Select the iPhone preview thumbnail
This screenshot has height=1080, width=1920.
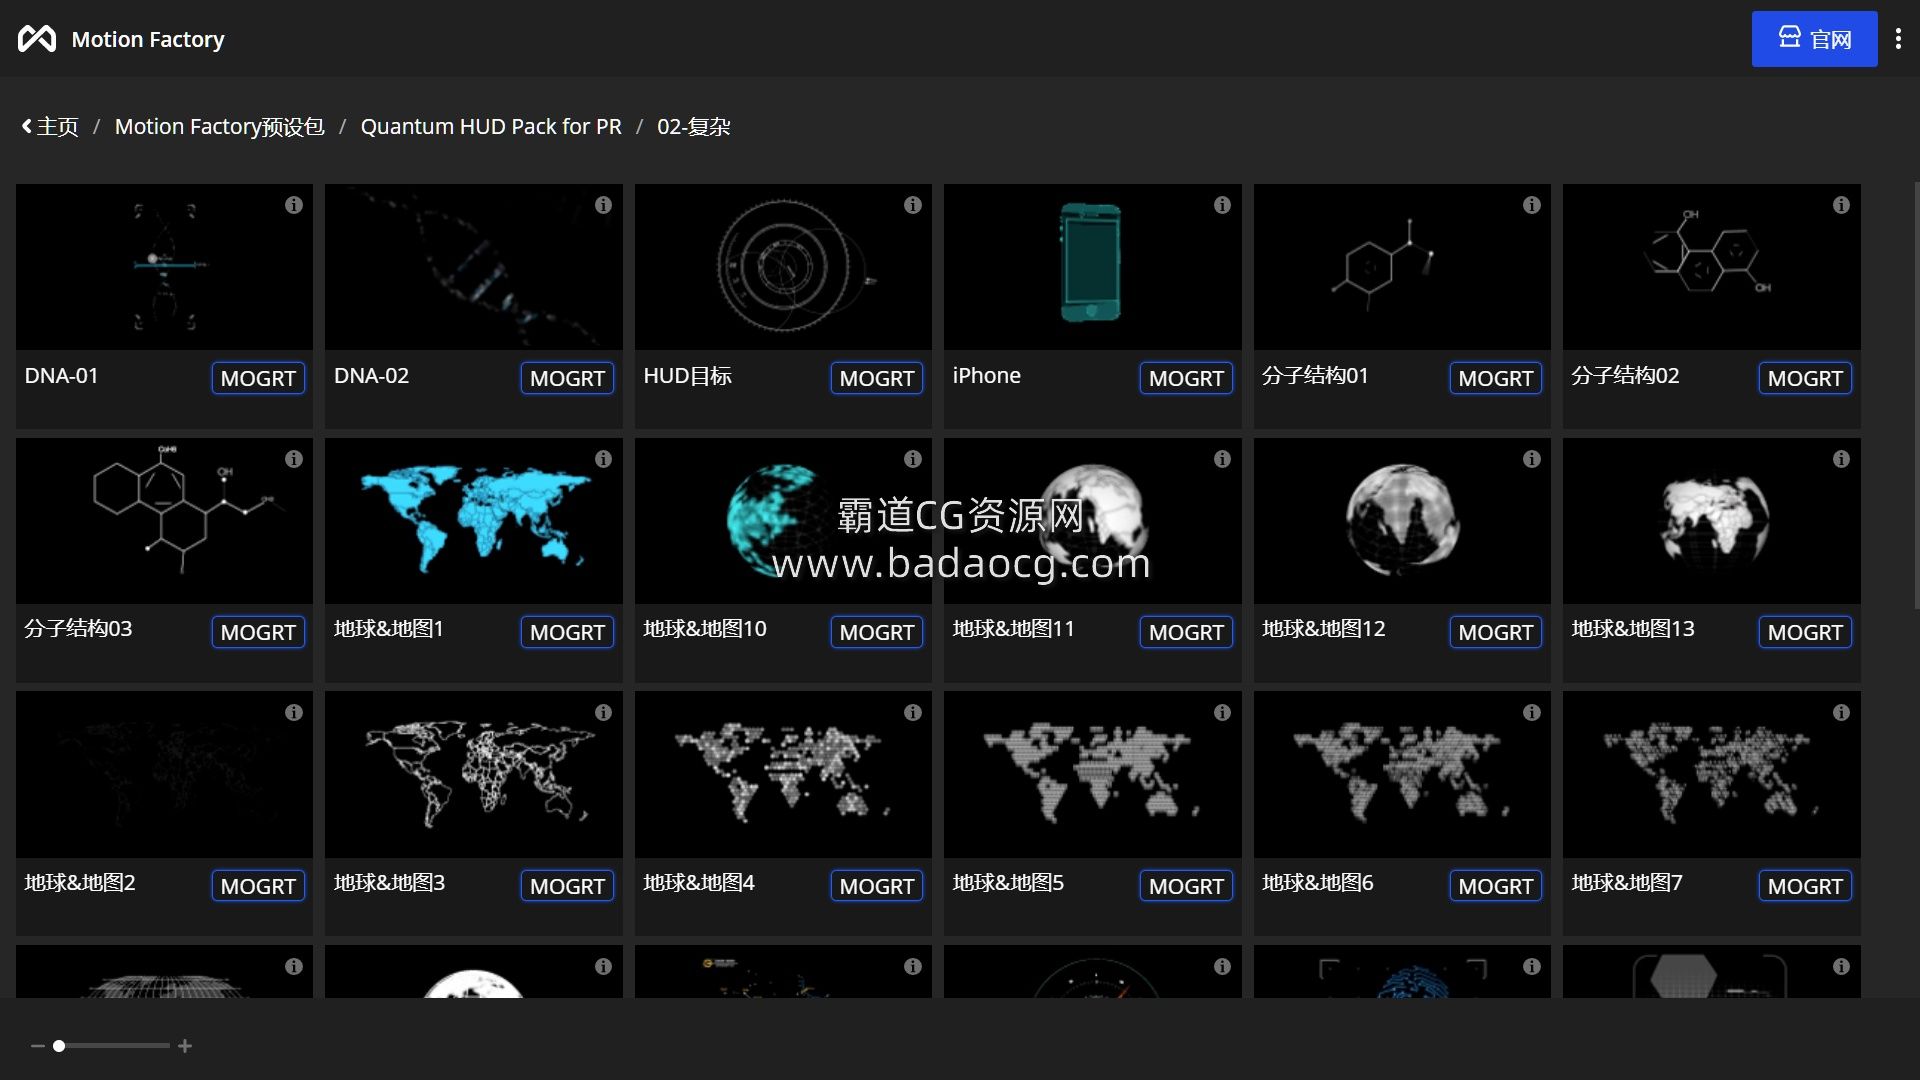click(x=1093, y=267)
